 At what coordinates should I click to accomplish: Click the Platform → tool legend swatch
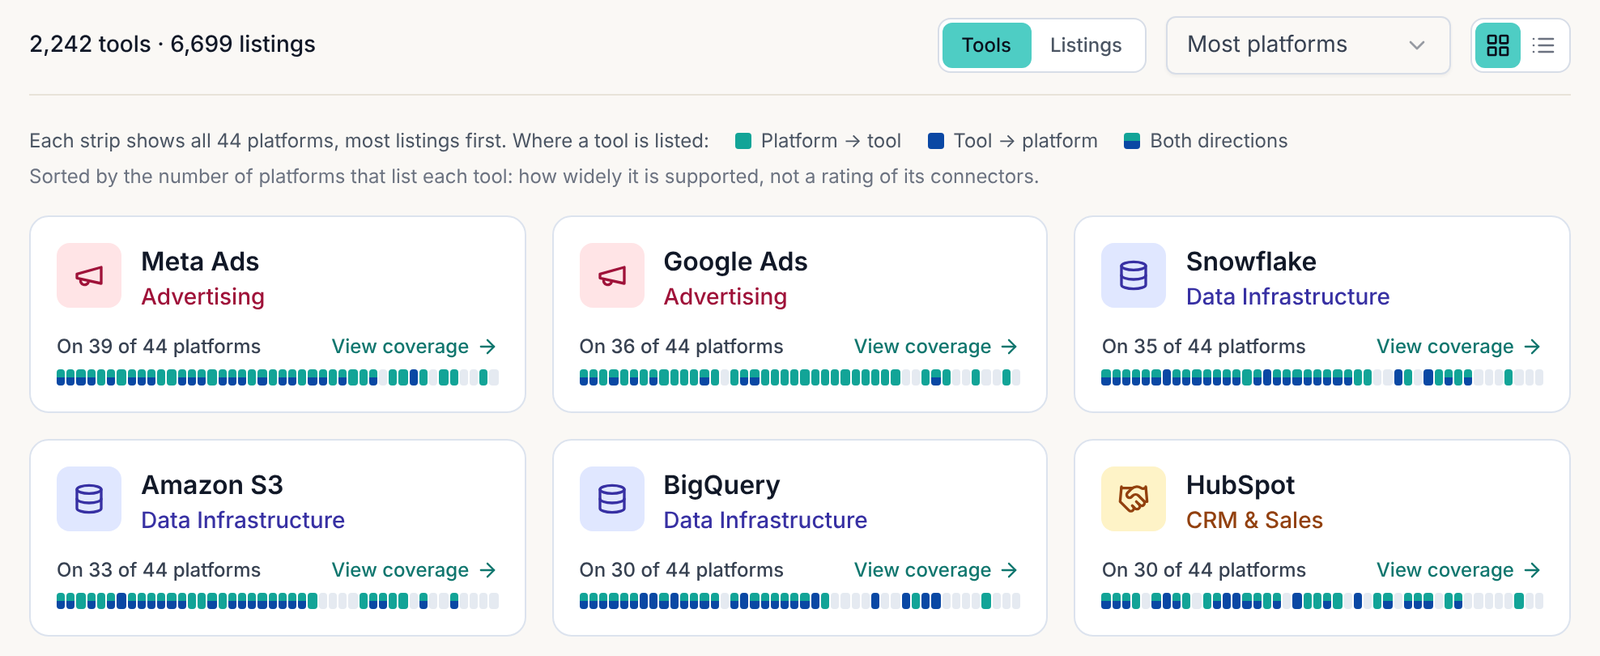click(x=743, y=141)
